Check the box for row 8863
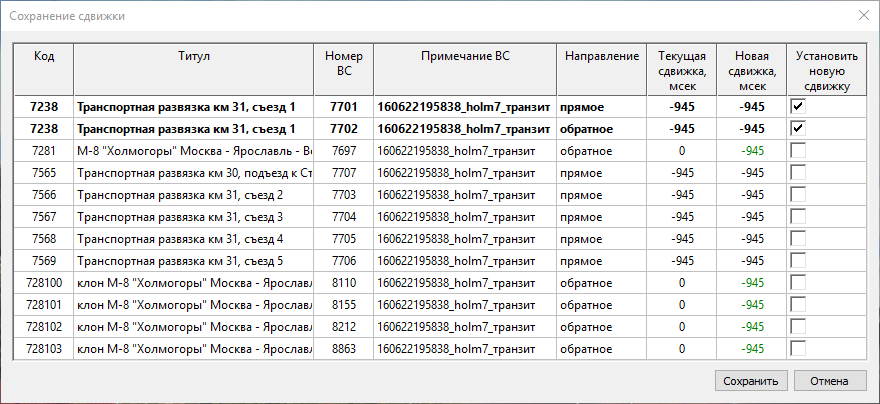The width and height of the screenshot is (880, 404). pyautogui.click(x=798, y=348)
